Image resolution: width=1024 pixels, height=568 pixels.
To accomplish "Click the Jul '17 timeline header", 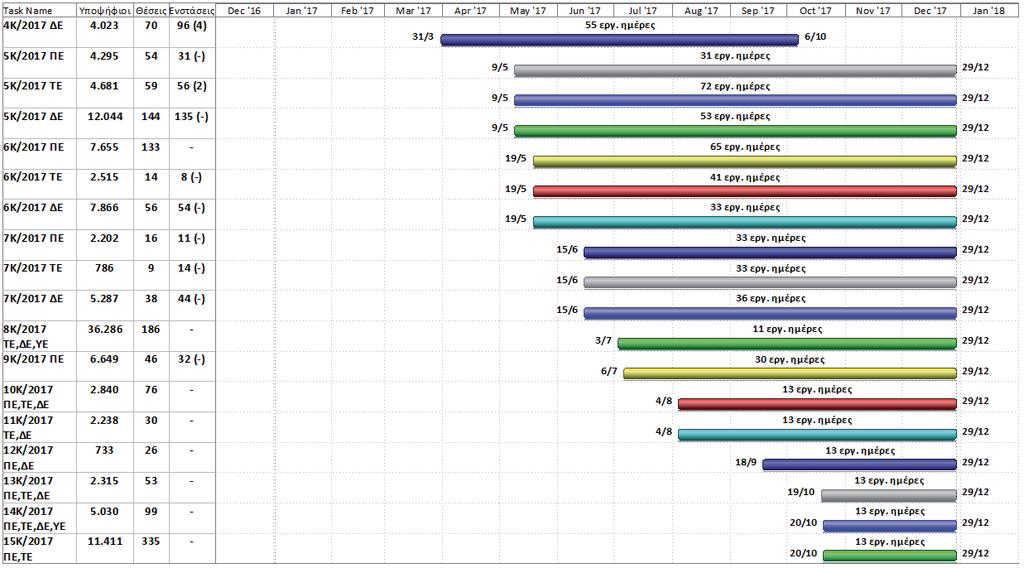I will tap(643, 10).
